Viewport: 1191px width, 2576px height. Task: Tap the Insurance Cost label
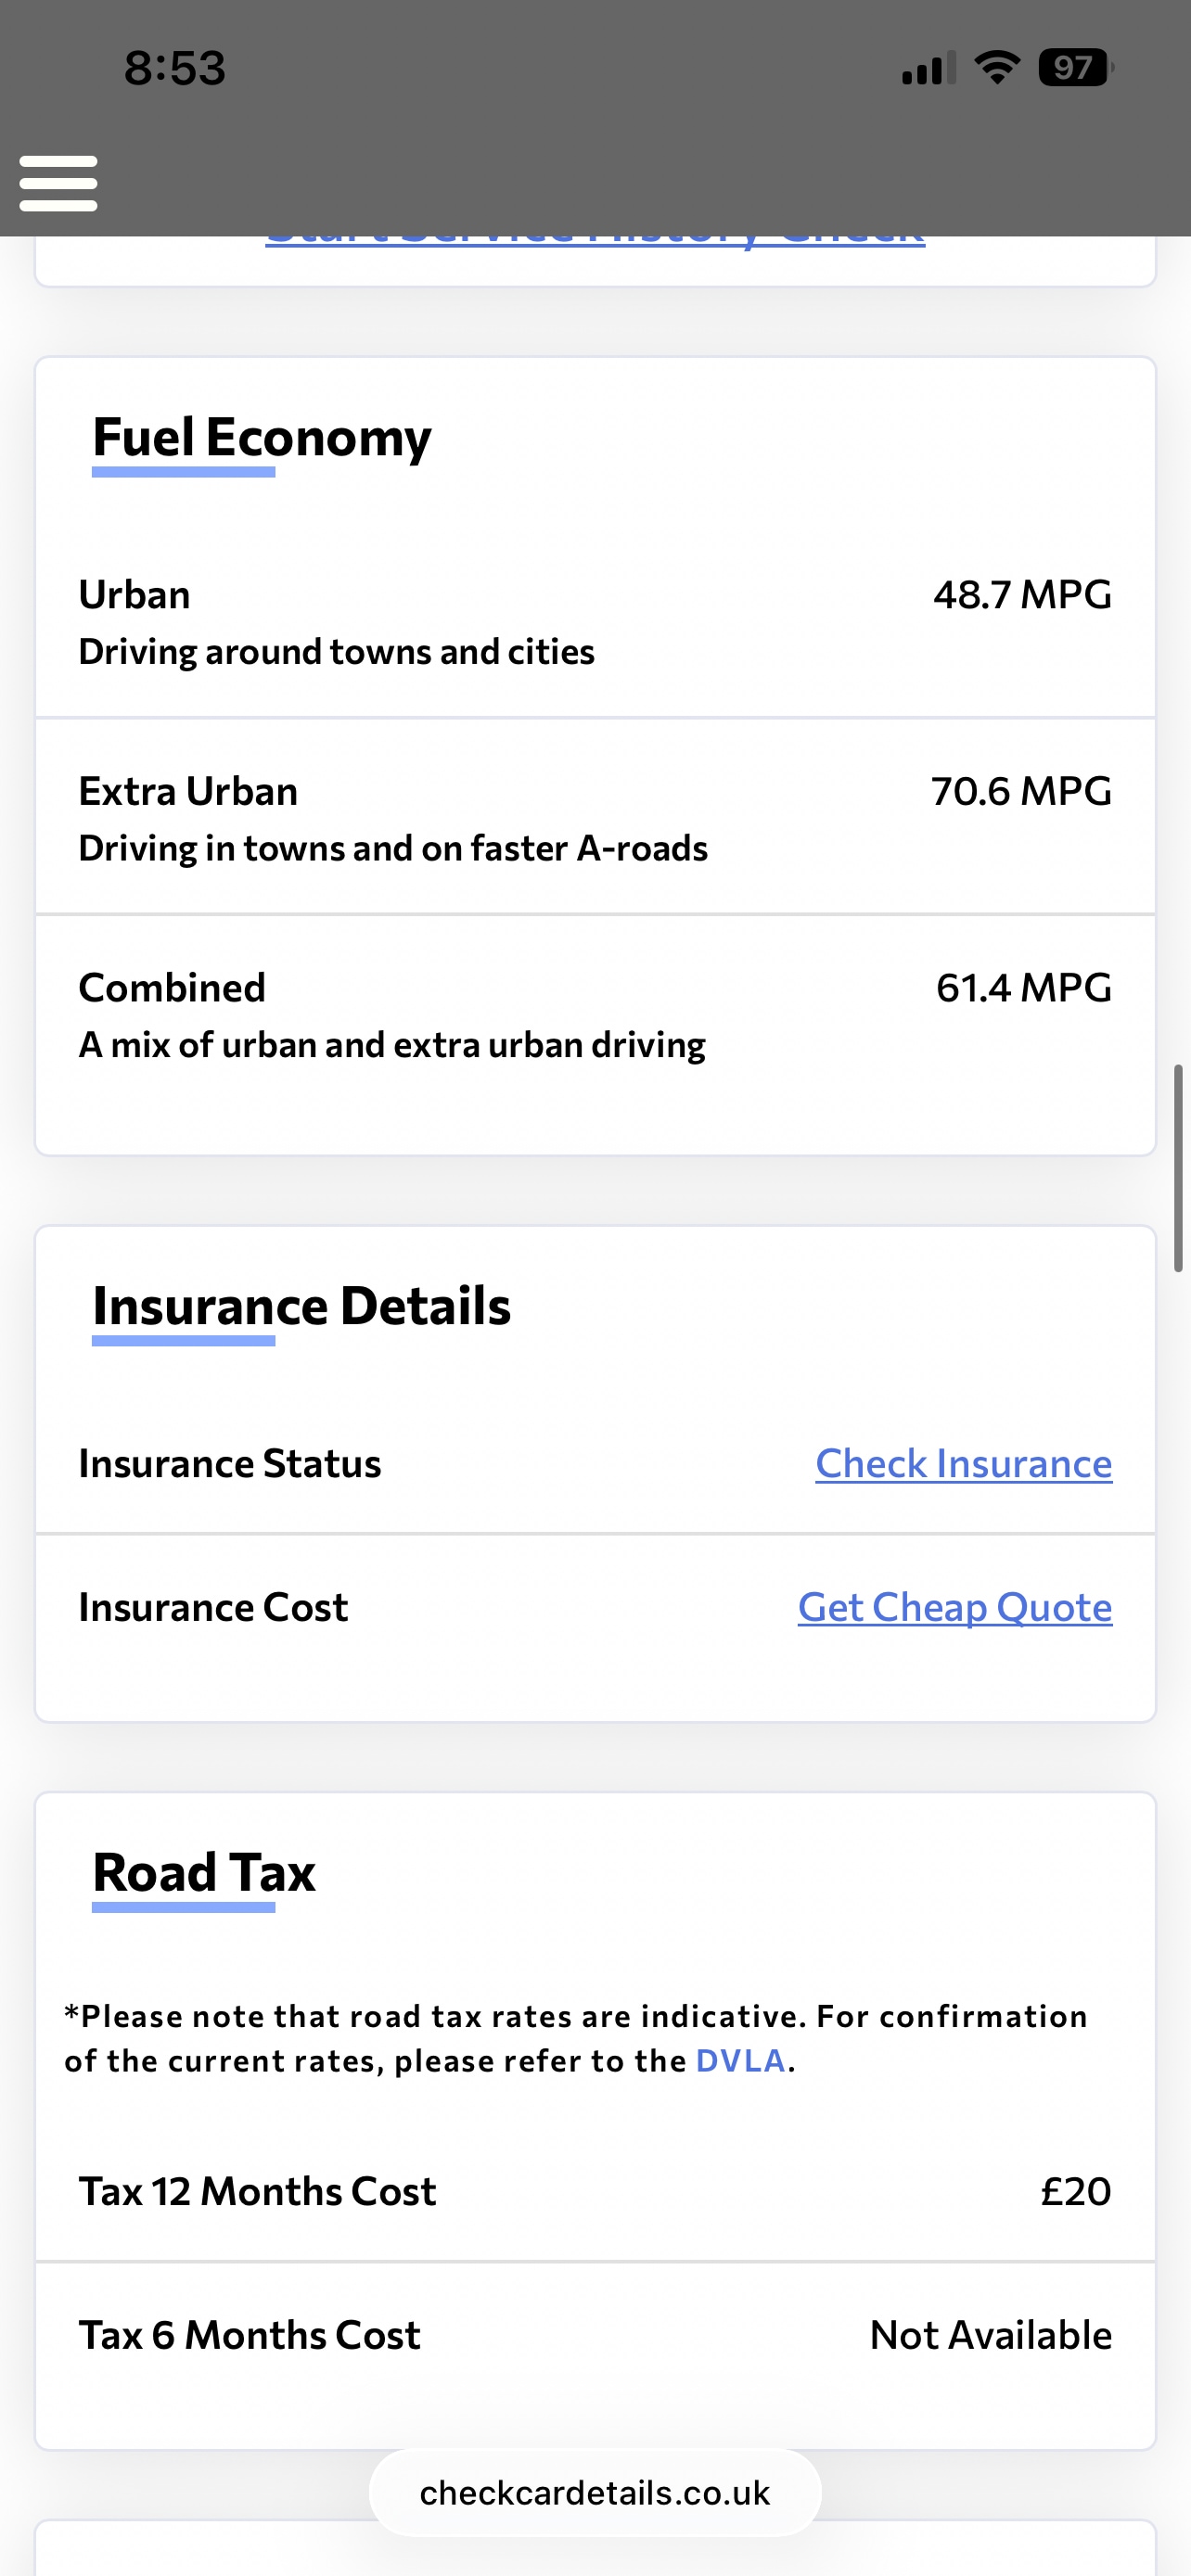(213, 1608)
